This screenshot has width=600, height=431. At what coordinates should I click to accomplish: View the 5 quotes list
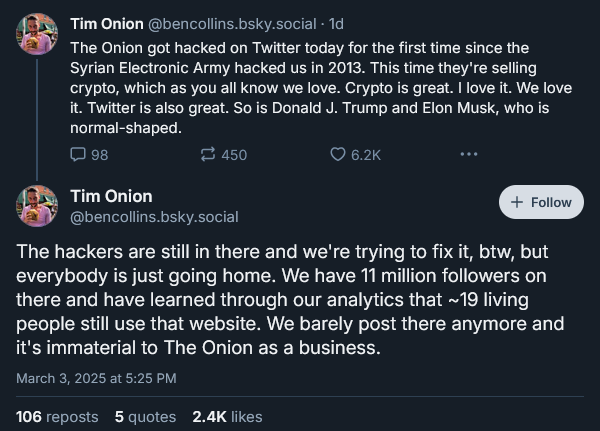[x=145, y=417]
